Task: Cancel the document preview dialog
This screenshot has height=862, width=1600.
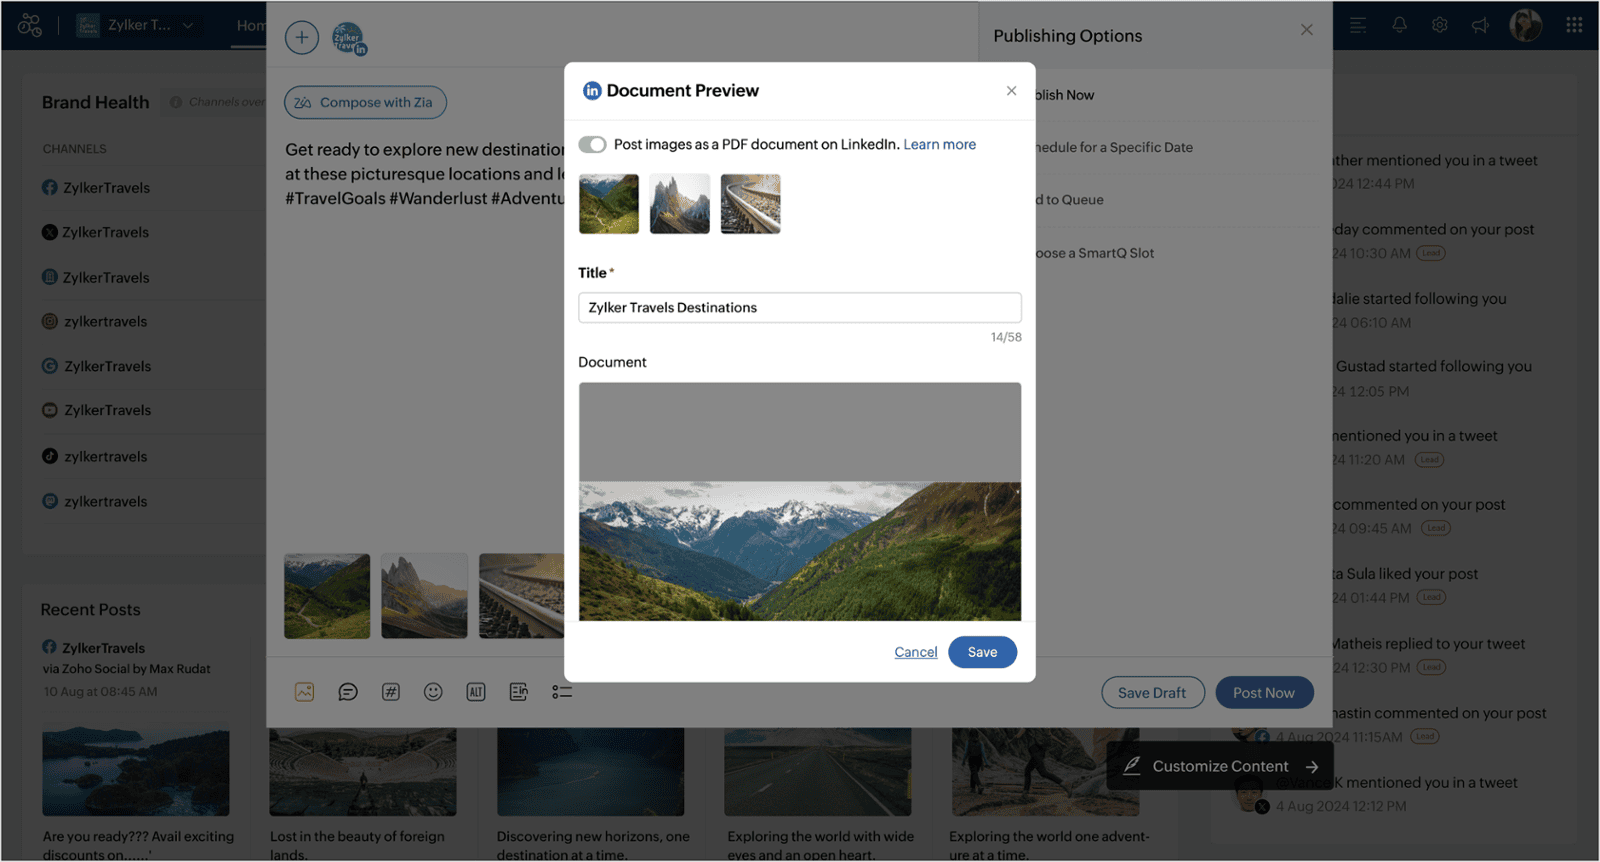Action: 915,652
